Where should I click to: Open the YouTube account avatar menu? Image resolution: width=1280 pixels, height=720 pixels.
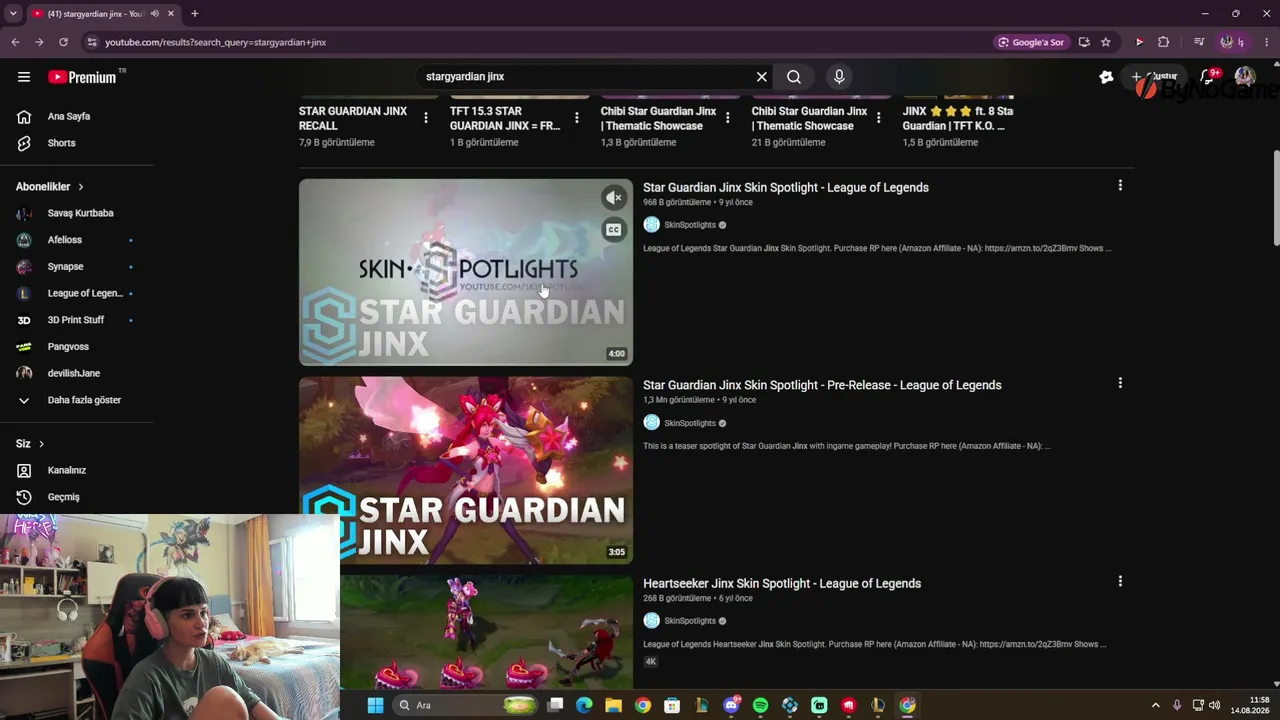point(1245,77)
